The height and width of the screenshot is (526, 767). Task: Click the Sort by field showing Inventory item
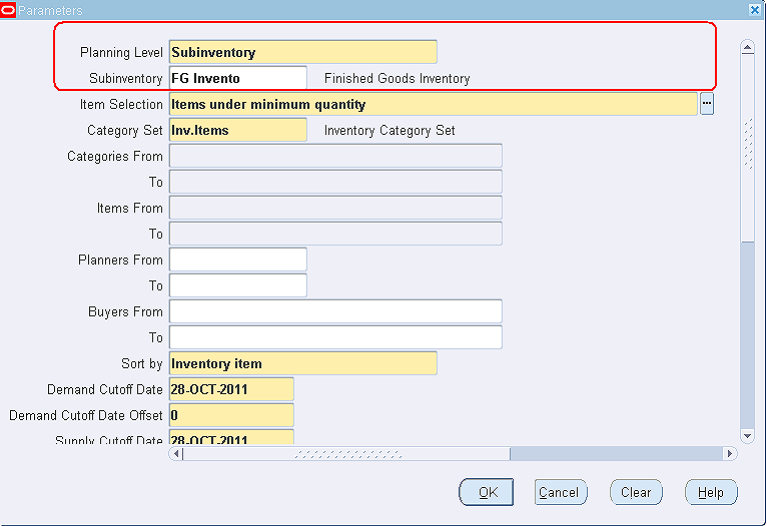click(x=303, y=363)
